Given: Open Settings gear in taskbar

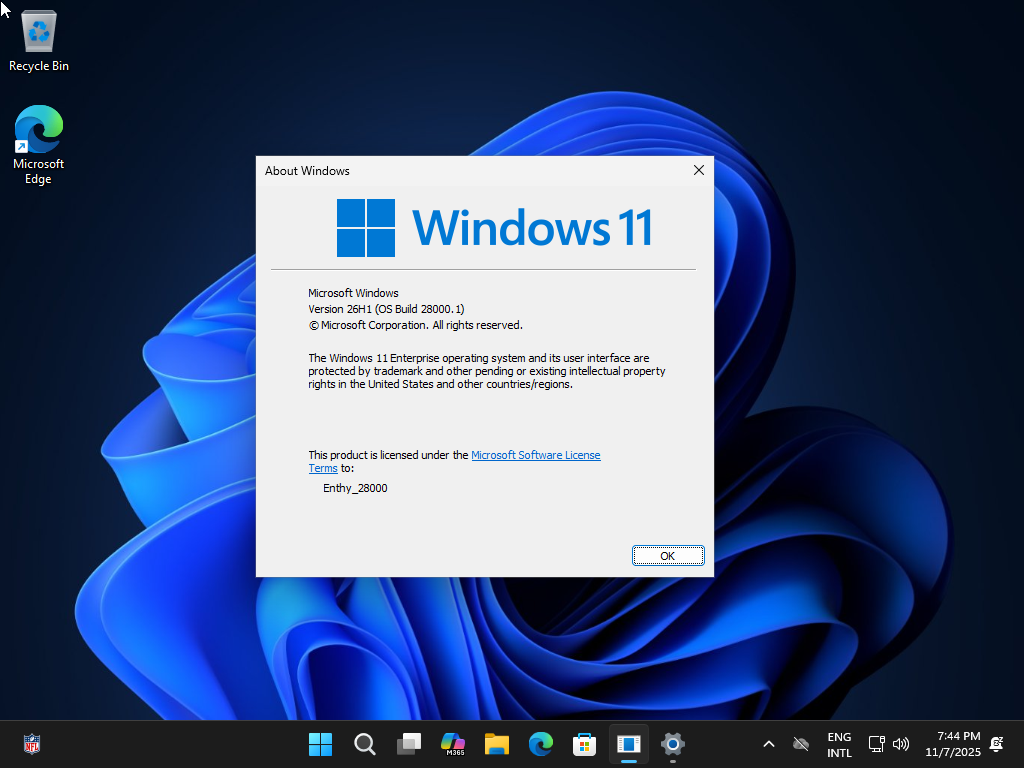Looking at the screenshot, I should coord(673,744).
